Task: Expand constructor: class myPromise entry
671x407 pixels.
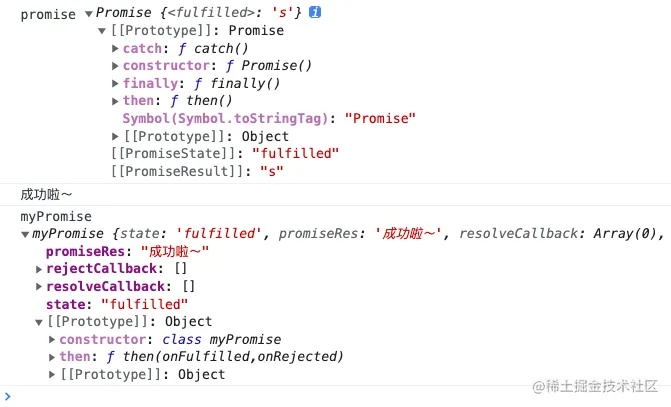Action: point(52,339)
